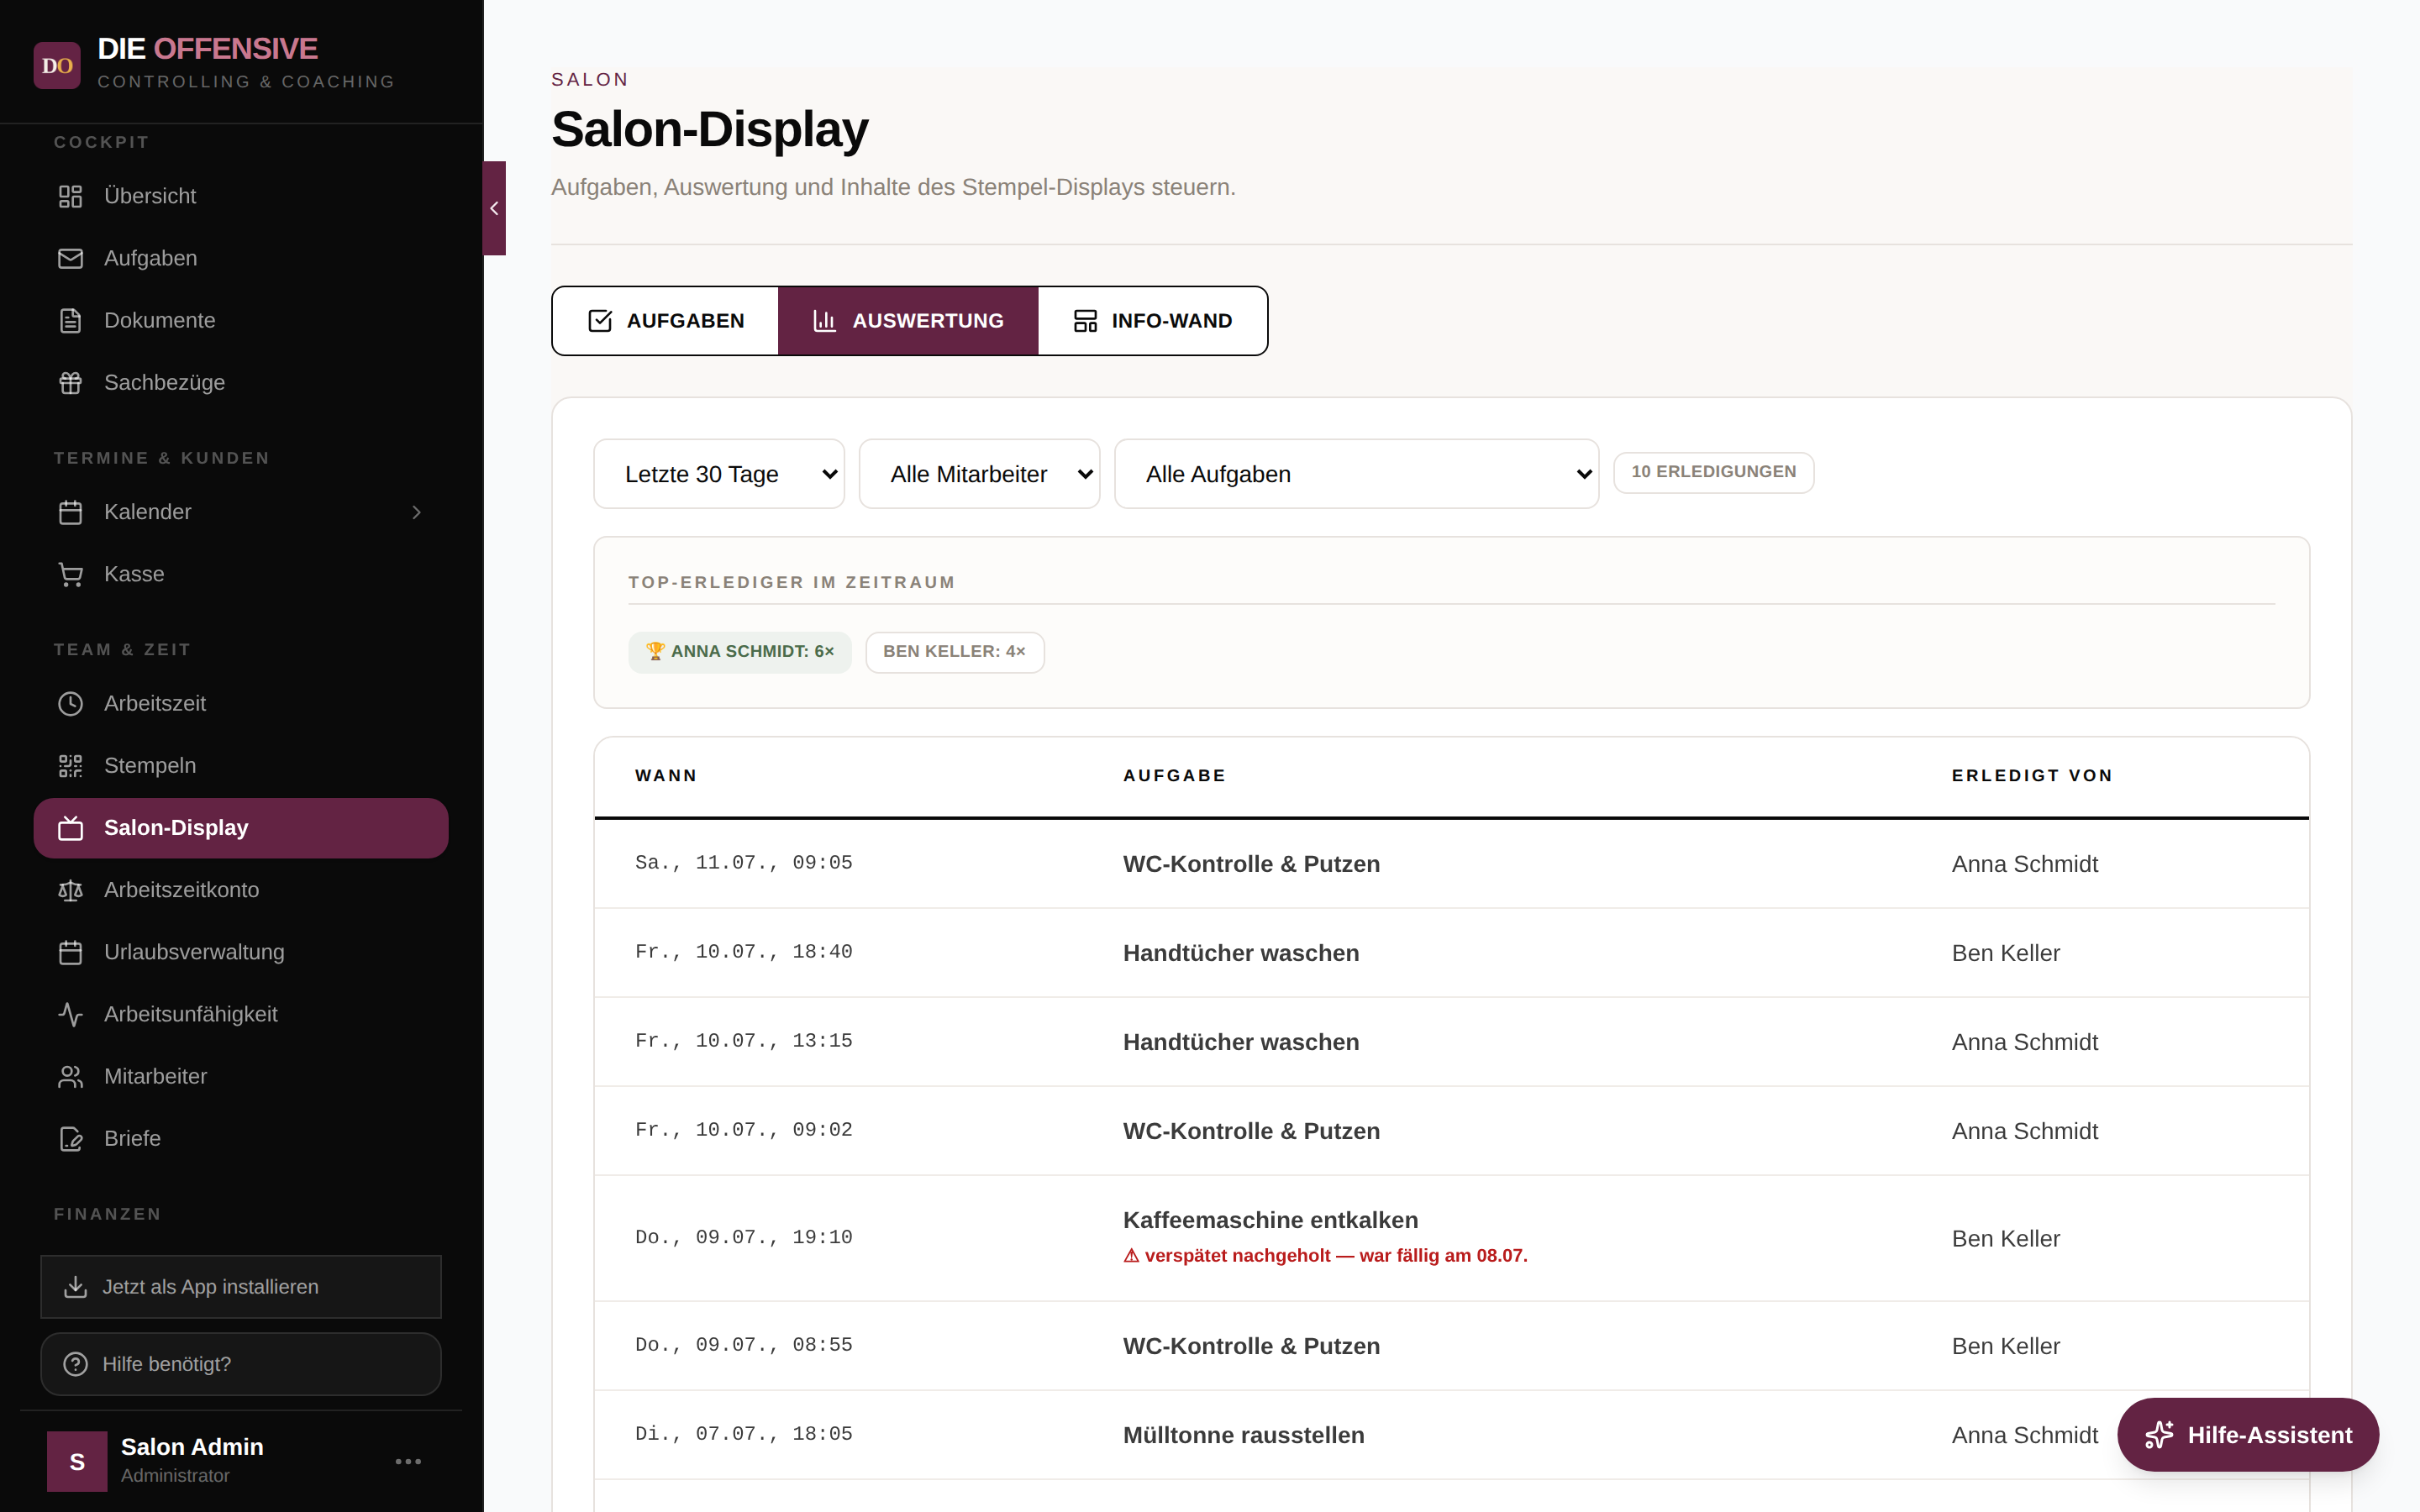Click the Die Offensive brand title
The width and height of the screenshot is (2420, 1512).
(208, 48)
